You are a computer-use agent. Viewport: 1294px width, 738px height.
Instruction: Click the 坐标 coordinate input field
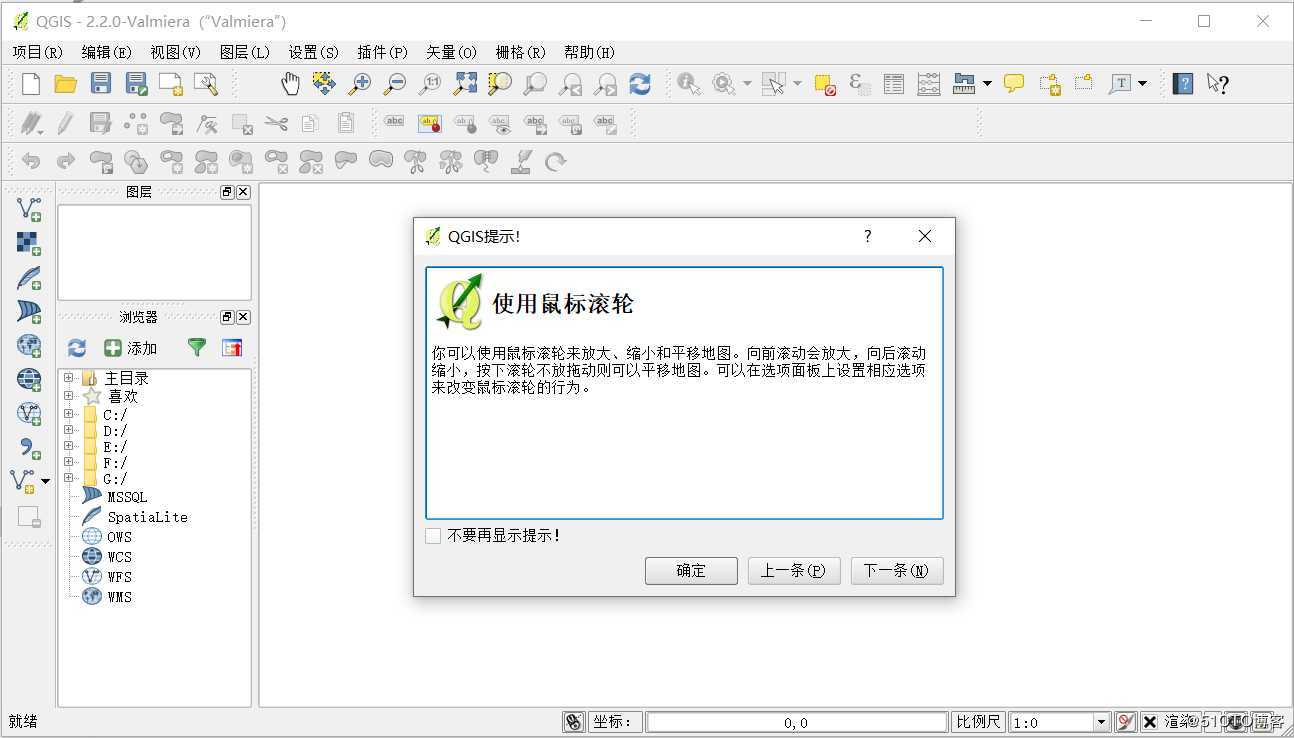click(796, 722)
